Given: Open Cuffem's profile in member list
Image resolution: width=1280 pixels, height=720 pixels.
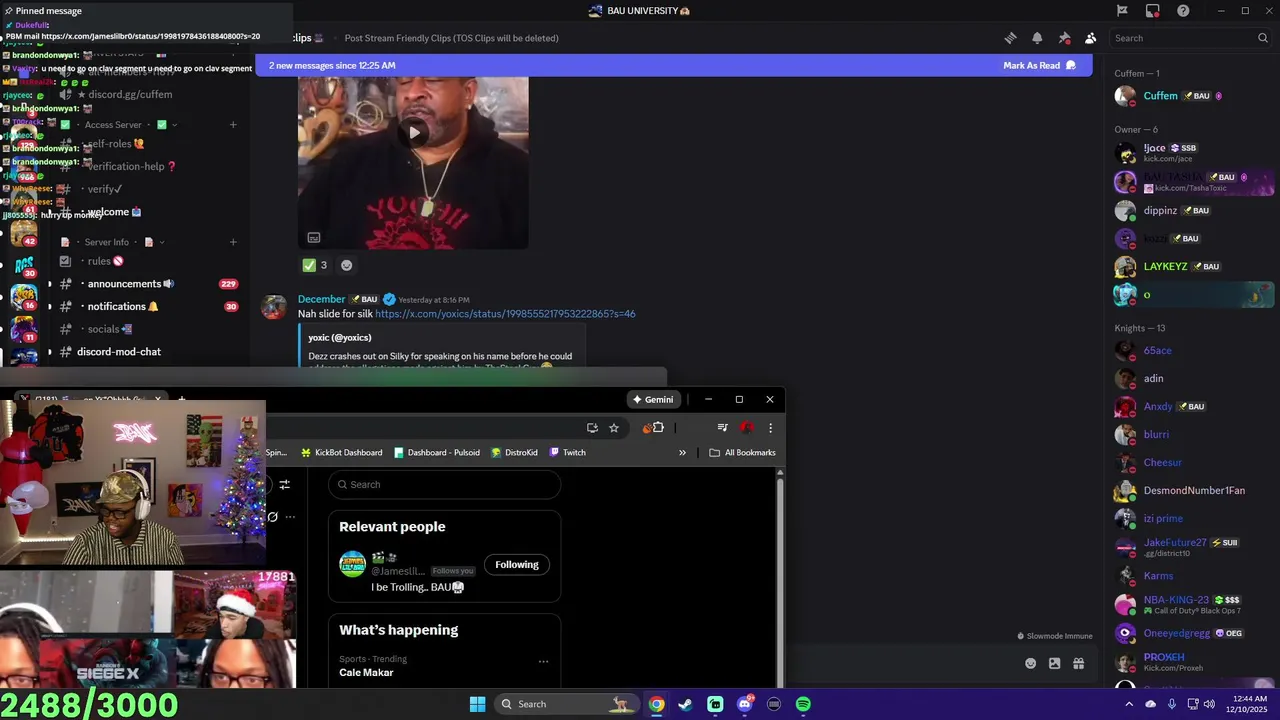Looking at the screenshot, I should coord(1193,96).
